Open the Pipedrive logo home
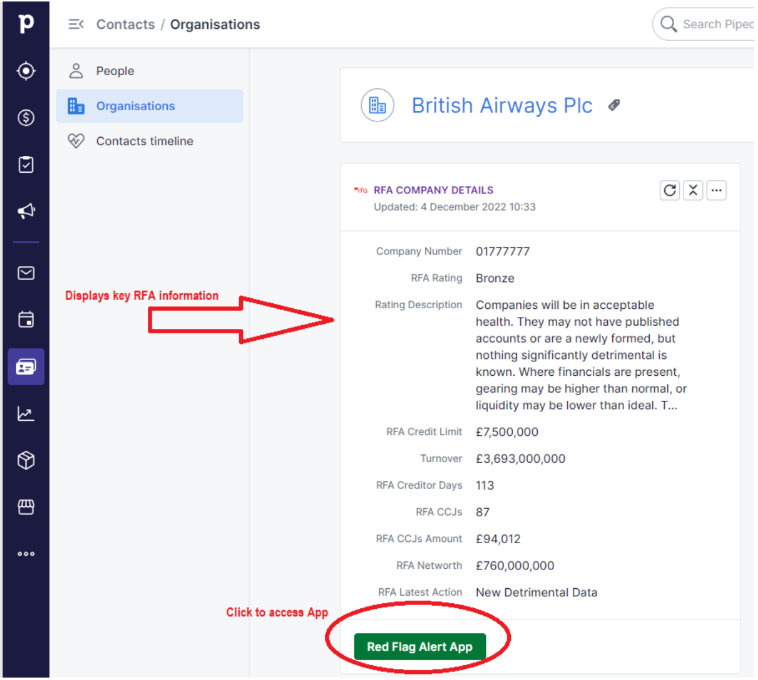This screenshot has width=758, height=680. point(26,23)
